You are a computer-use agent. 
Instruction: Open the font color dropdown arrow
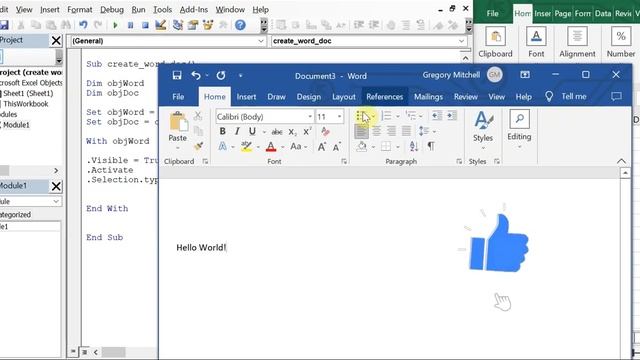[282, 147]
